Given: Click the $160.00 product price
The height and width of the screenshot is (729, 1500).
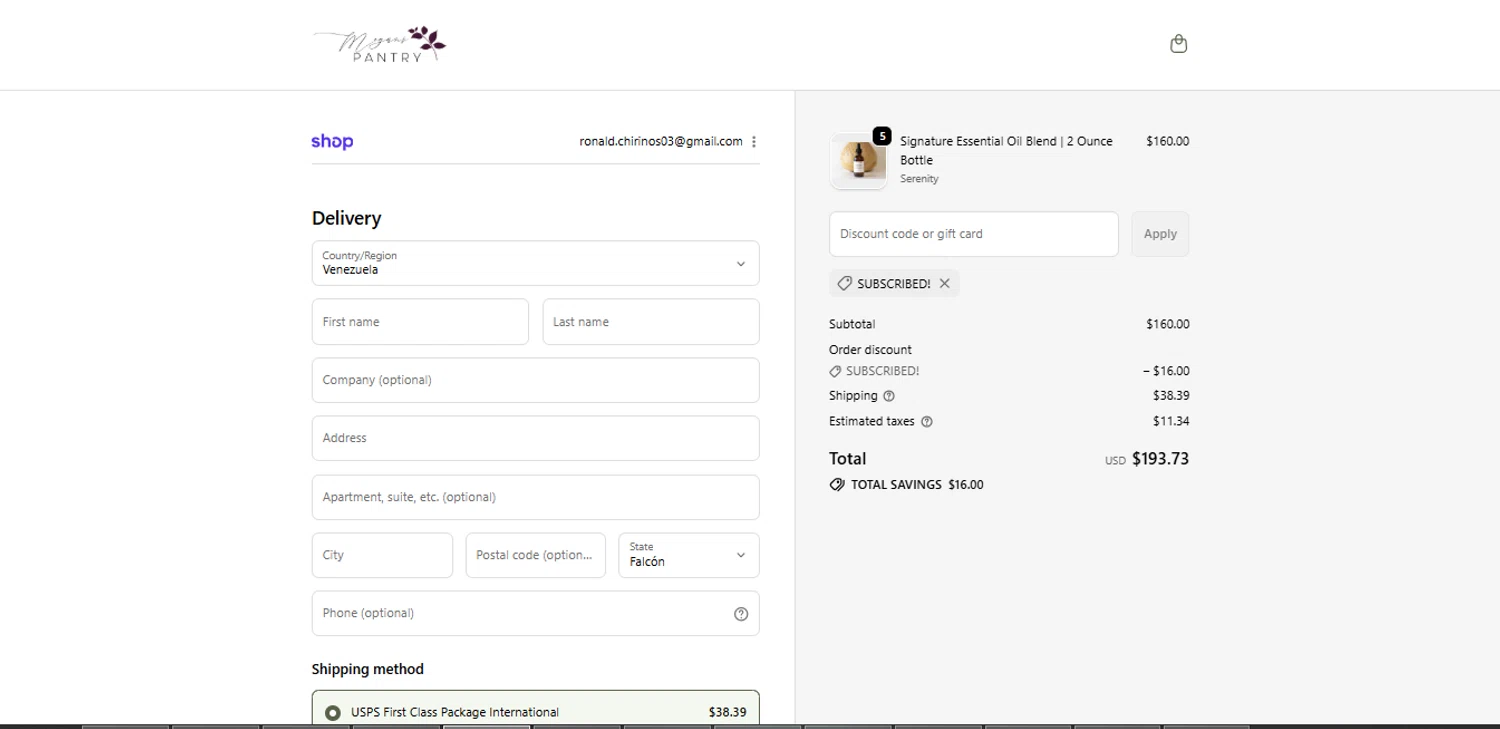Looking at the screenshot, I should tap(1168, 142).
